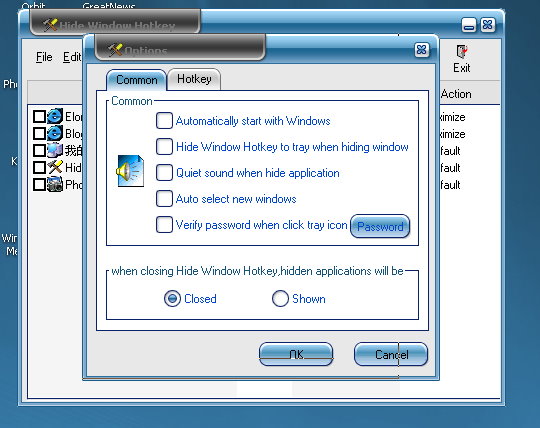This screenshot has width=540, height=428.
Task: Open the Edit menu in main window
Action: pyautogui.click(x=72, y=57)
